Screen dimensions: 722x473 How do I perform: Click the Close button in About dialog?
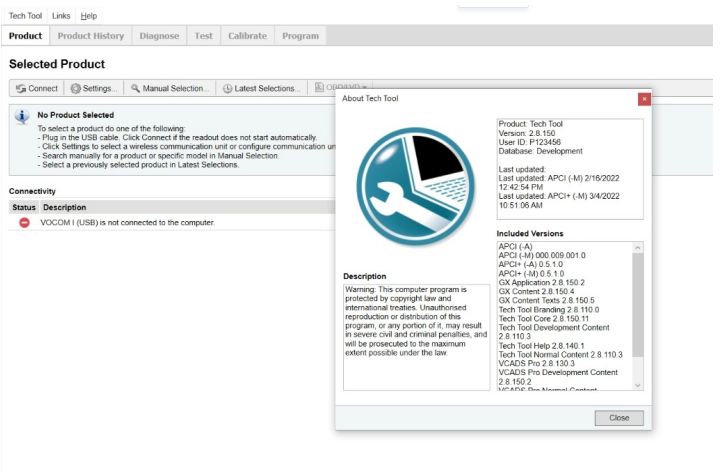pyautogui.click(x=619, y=418)
